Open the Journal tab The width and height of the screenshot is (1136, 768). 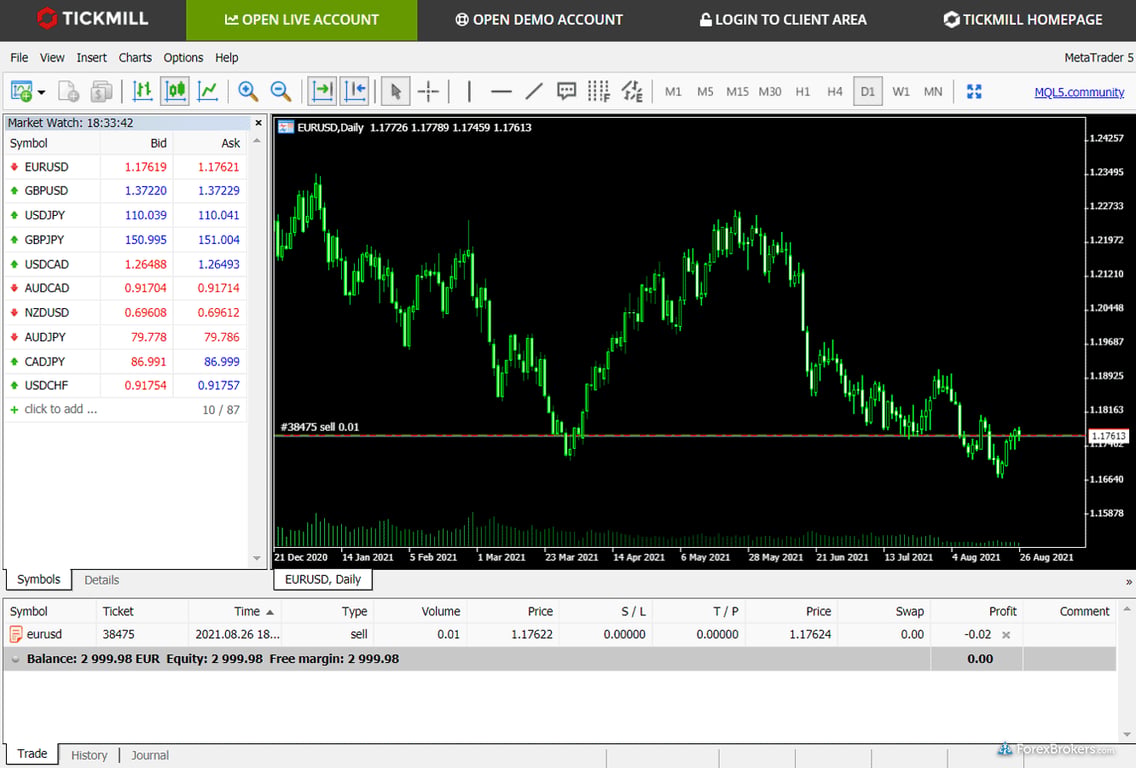tap(150, 755)
